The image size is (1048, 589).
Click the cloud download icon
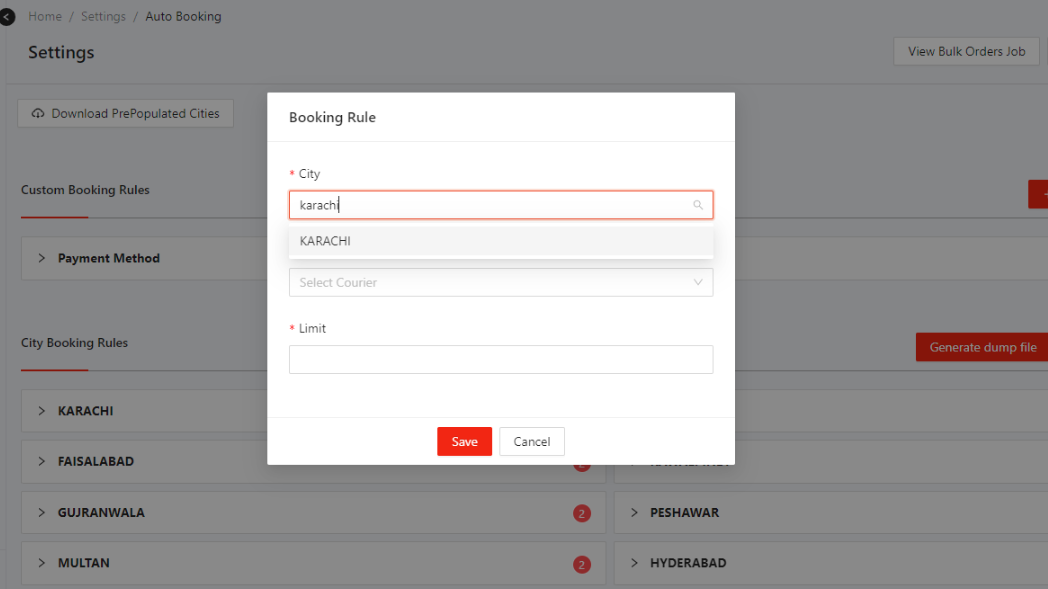(38, 114)
